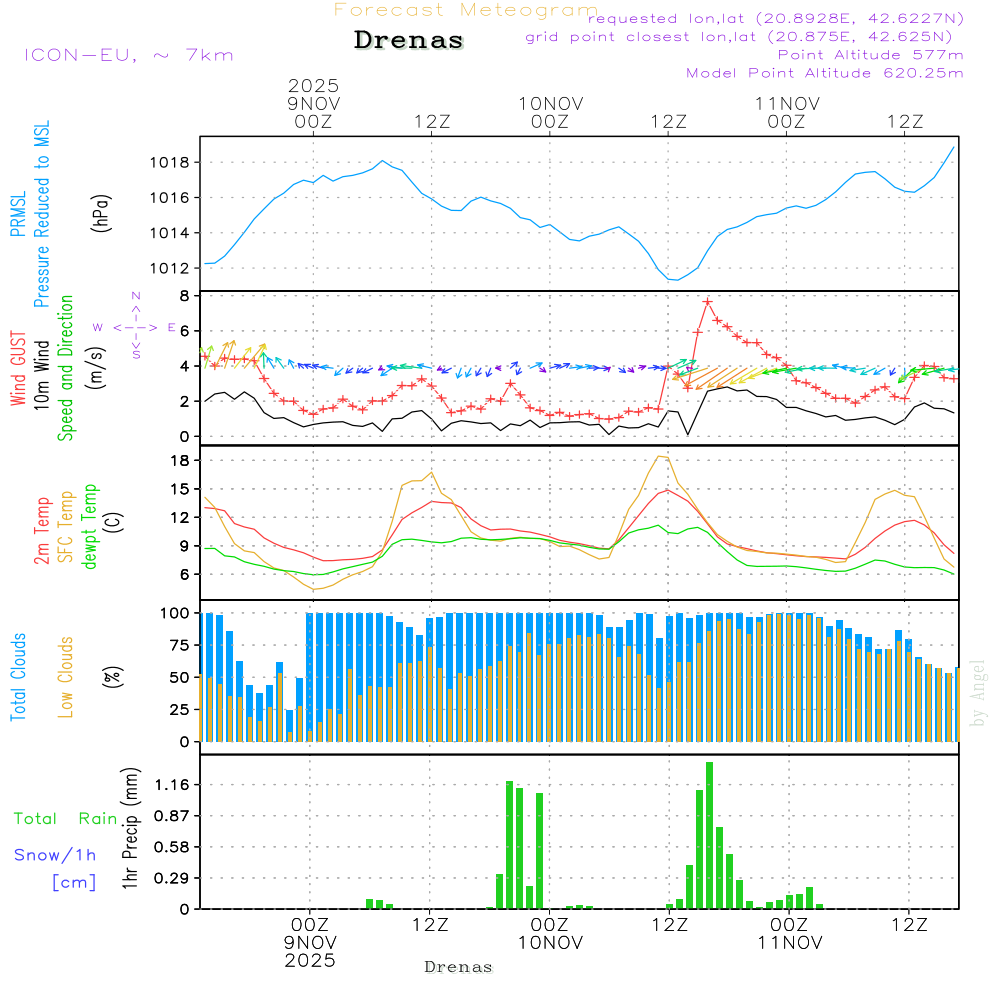Click the wind gust peak near 8 m/s

[707, 301]
